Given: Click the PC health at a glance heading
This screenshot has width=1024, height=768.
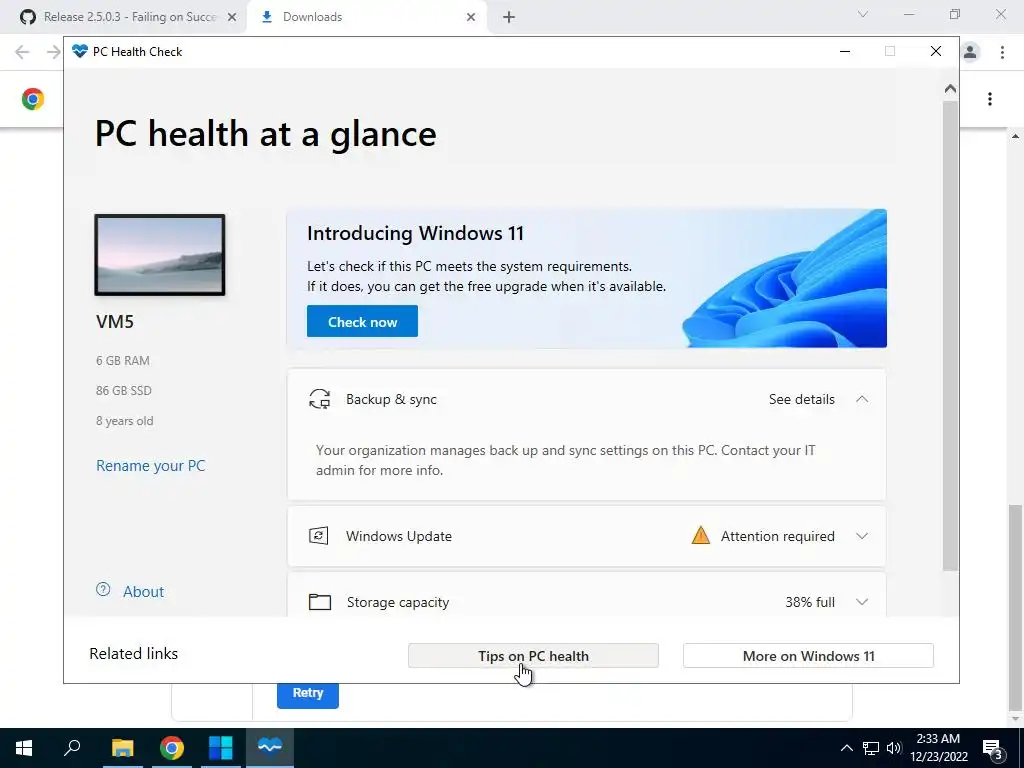Looking at the screenshot, I should click(266, 134).
